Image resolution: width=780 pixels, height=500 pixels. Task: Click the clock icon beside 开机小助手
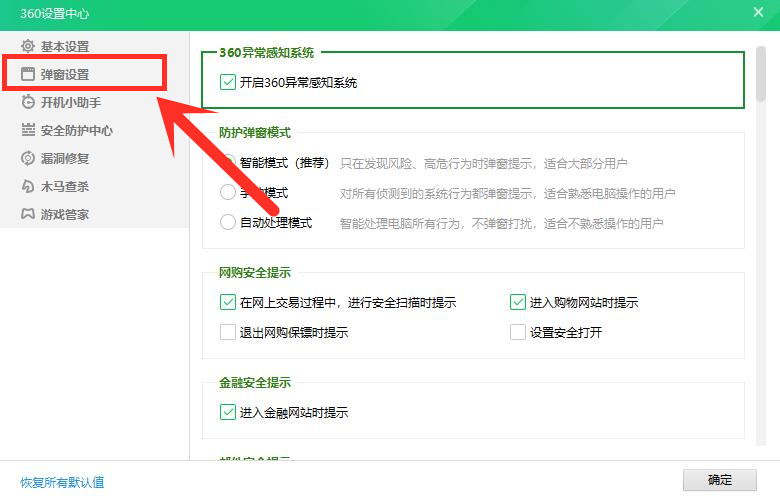28,102
